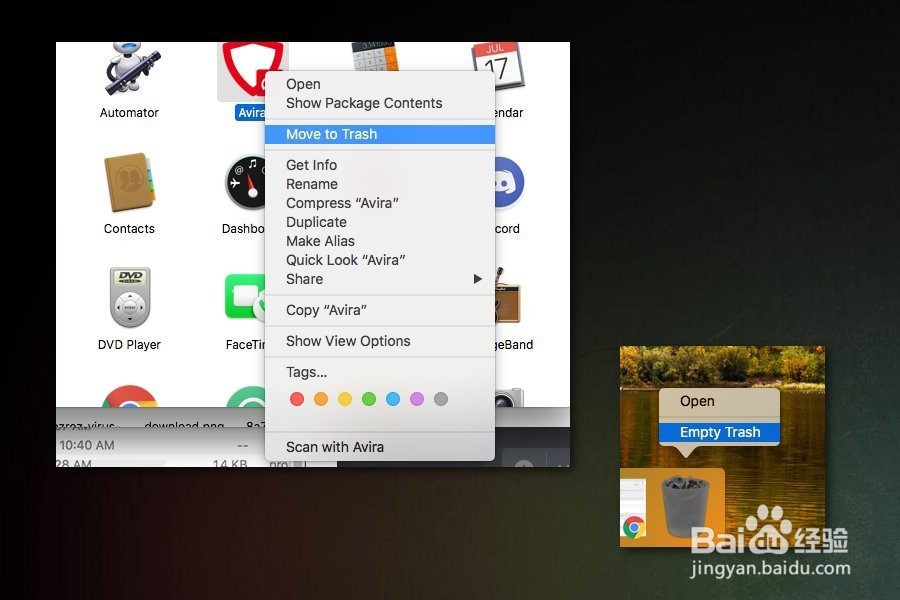
Task: Open the DVD Player app icon
Action: click(130, 297)
